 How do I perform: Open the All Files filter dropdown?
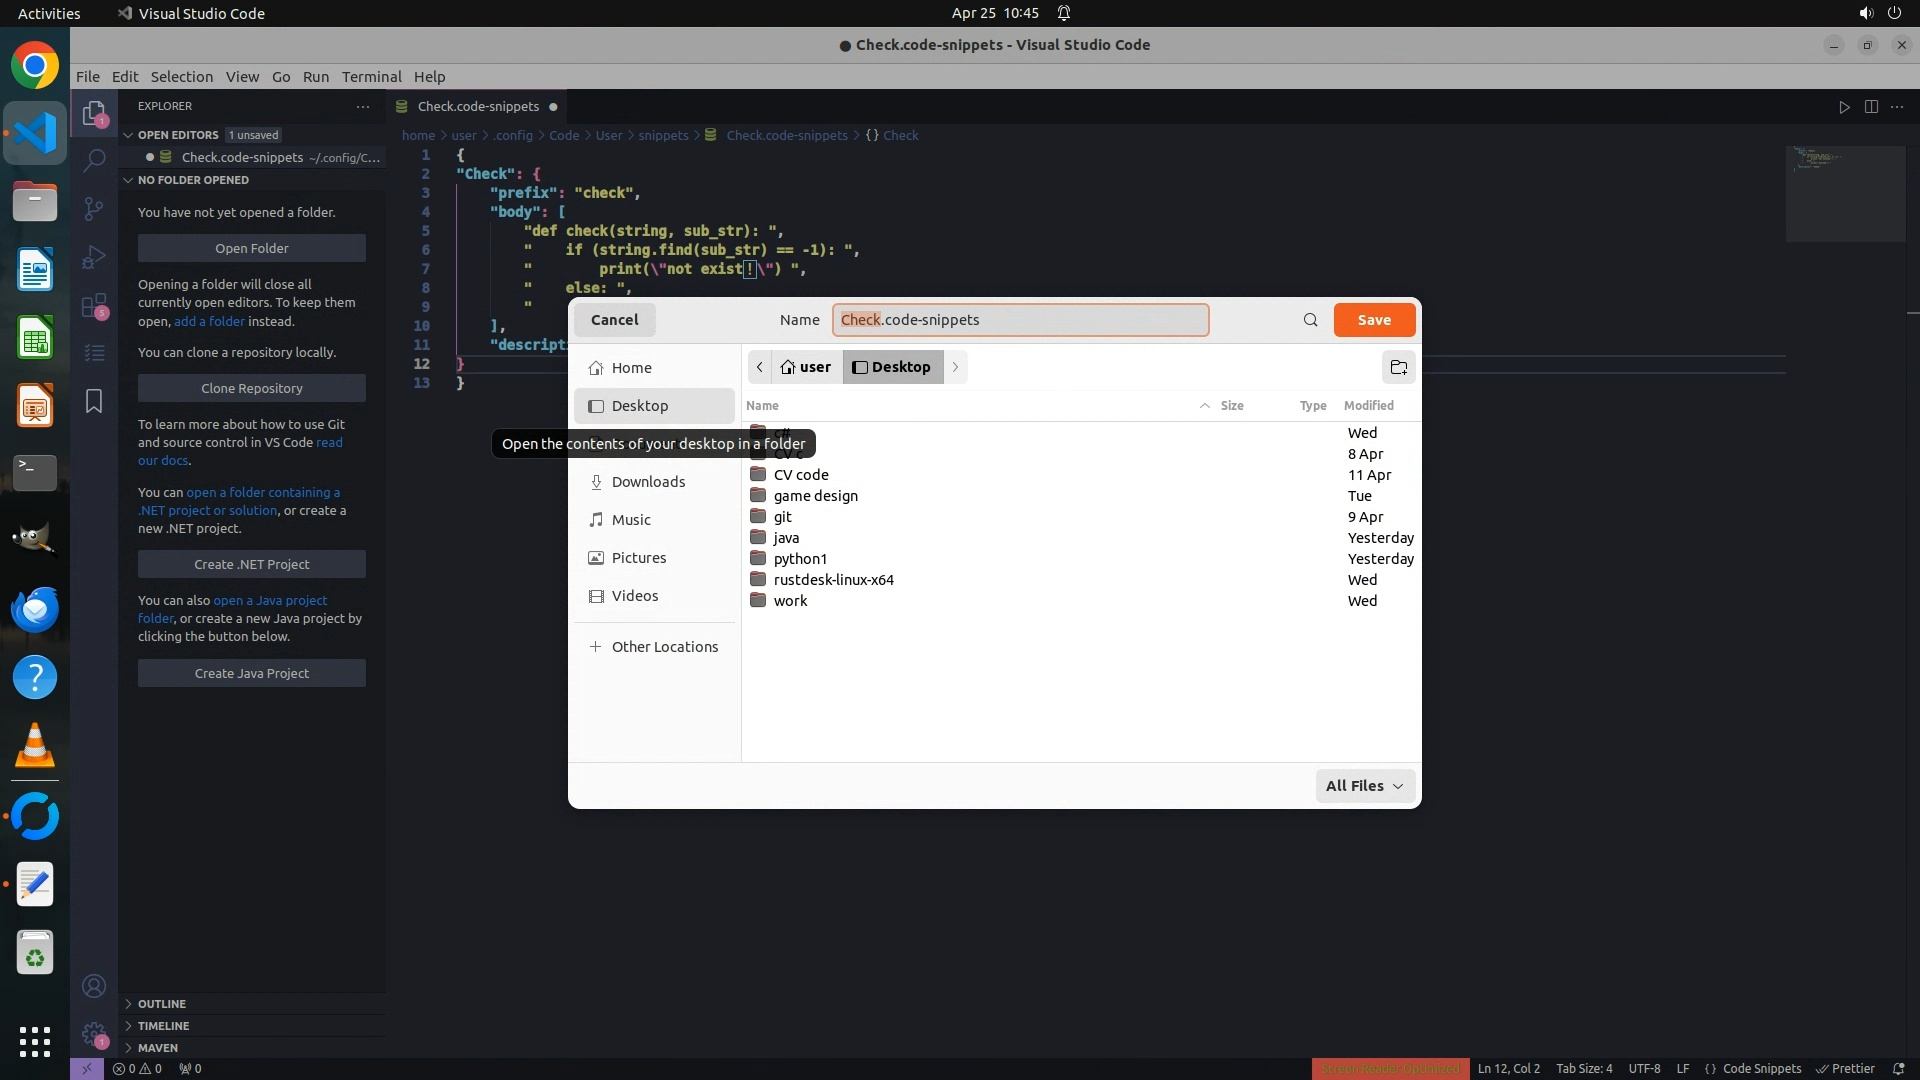[x=1365, y=786]
